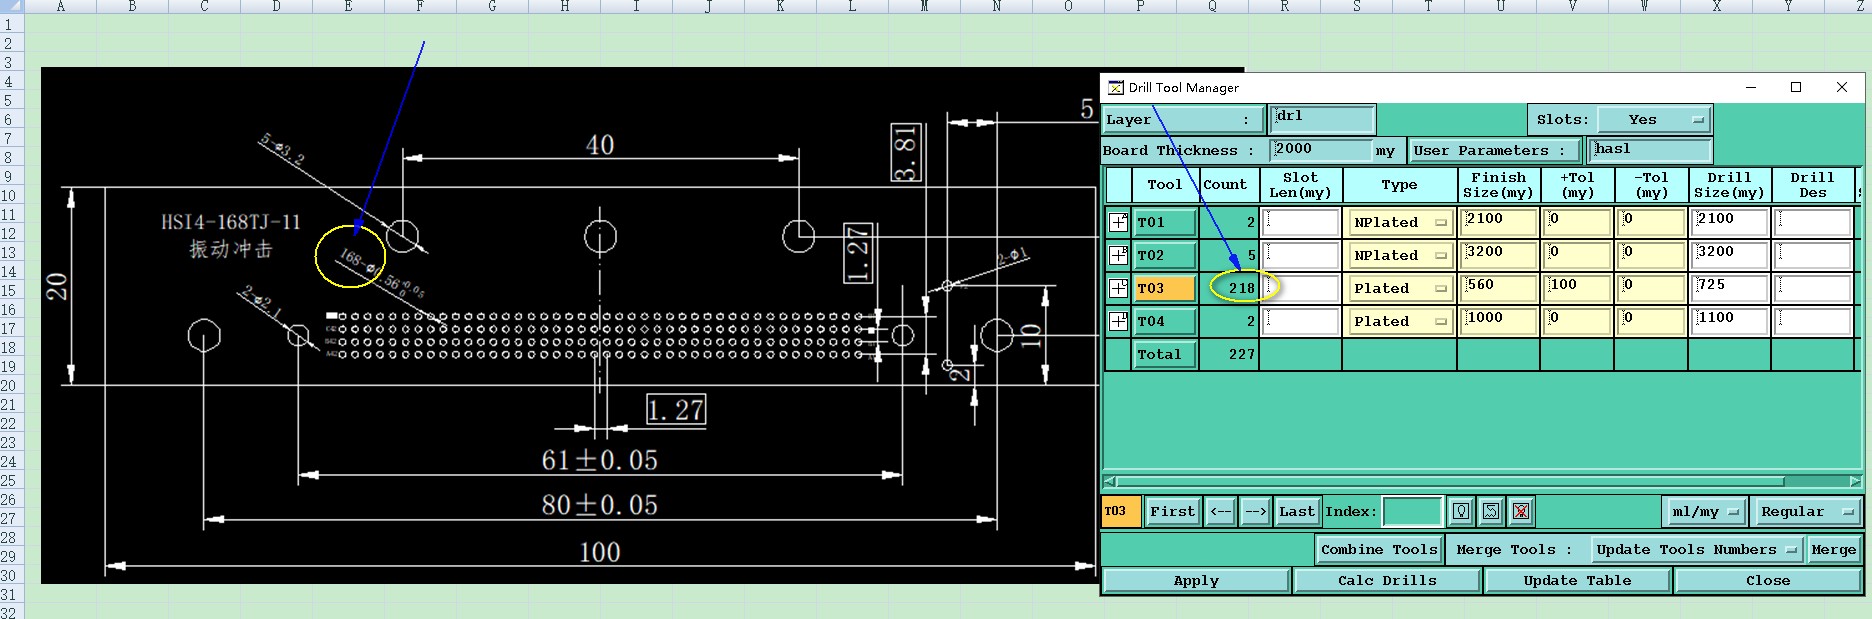Image resolution: width=1872 pixels, height=619 pixels.
Task: Select the T02 tool button
Action: coord(1165,255)
